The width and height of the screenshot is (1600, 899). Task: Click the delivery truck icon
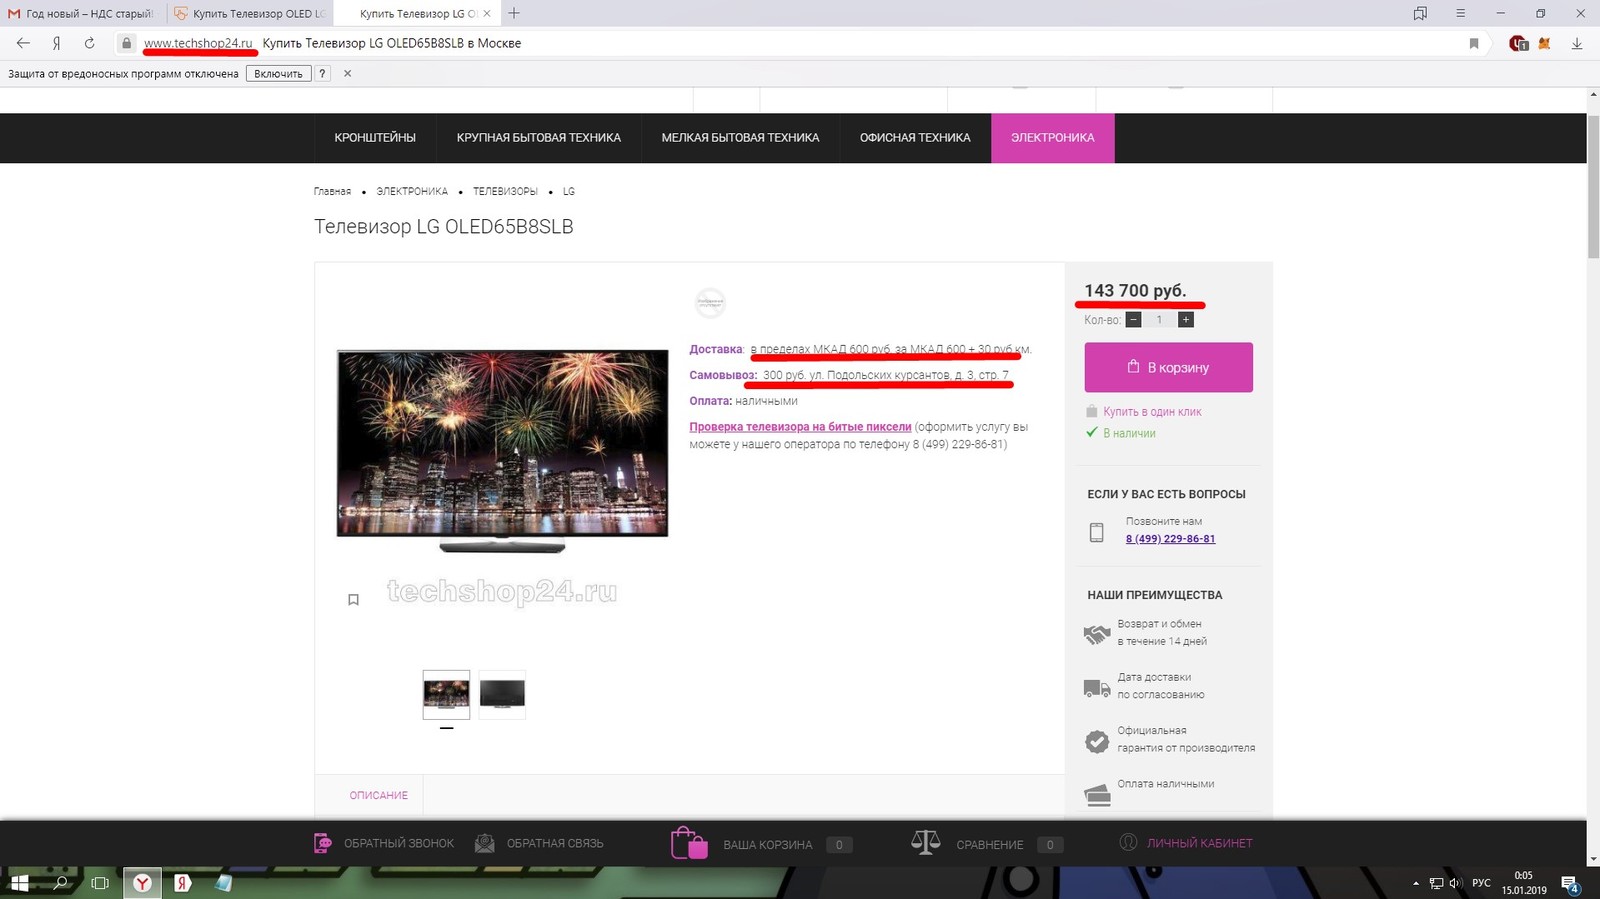(1097, 688)
